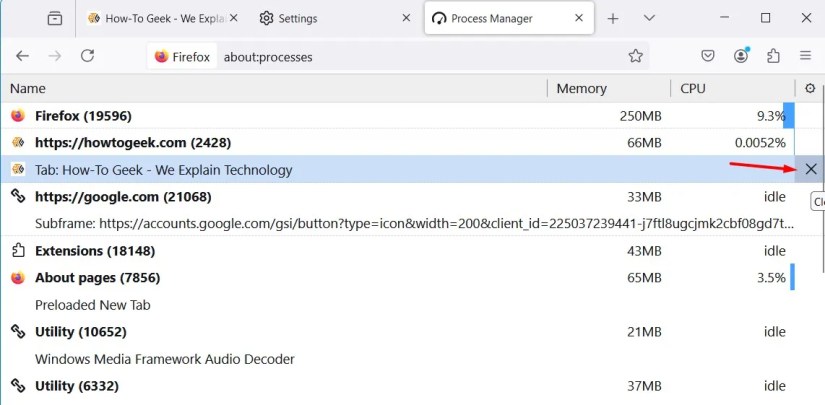Bookmark this page with the star icon

(x=635, y=57)
